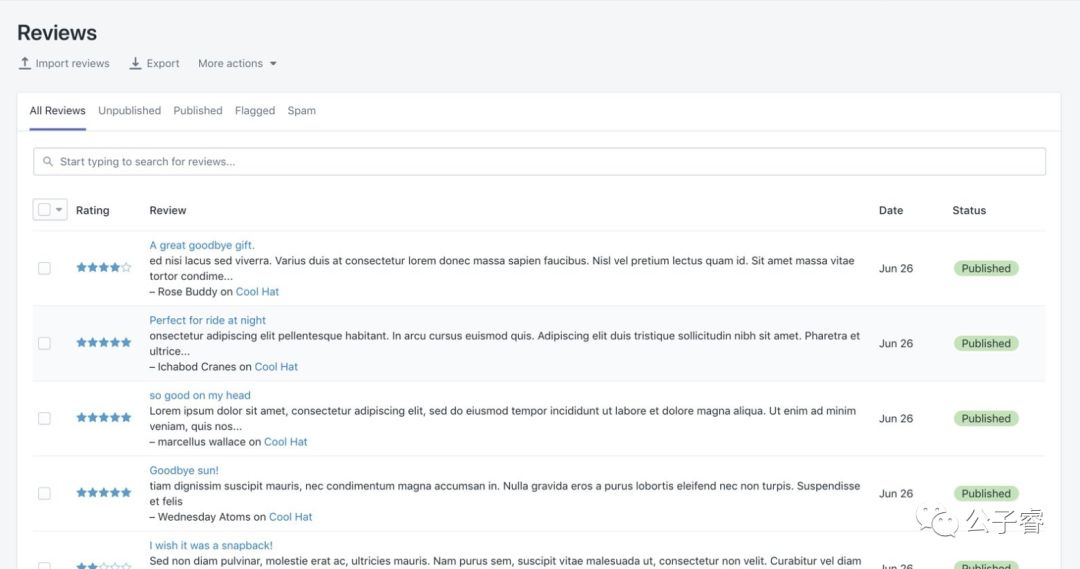Switch to the Spam tab
Screen dimensions: 1080x569
coord(302,110)
